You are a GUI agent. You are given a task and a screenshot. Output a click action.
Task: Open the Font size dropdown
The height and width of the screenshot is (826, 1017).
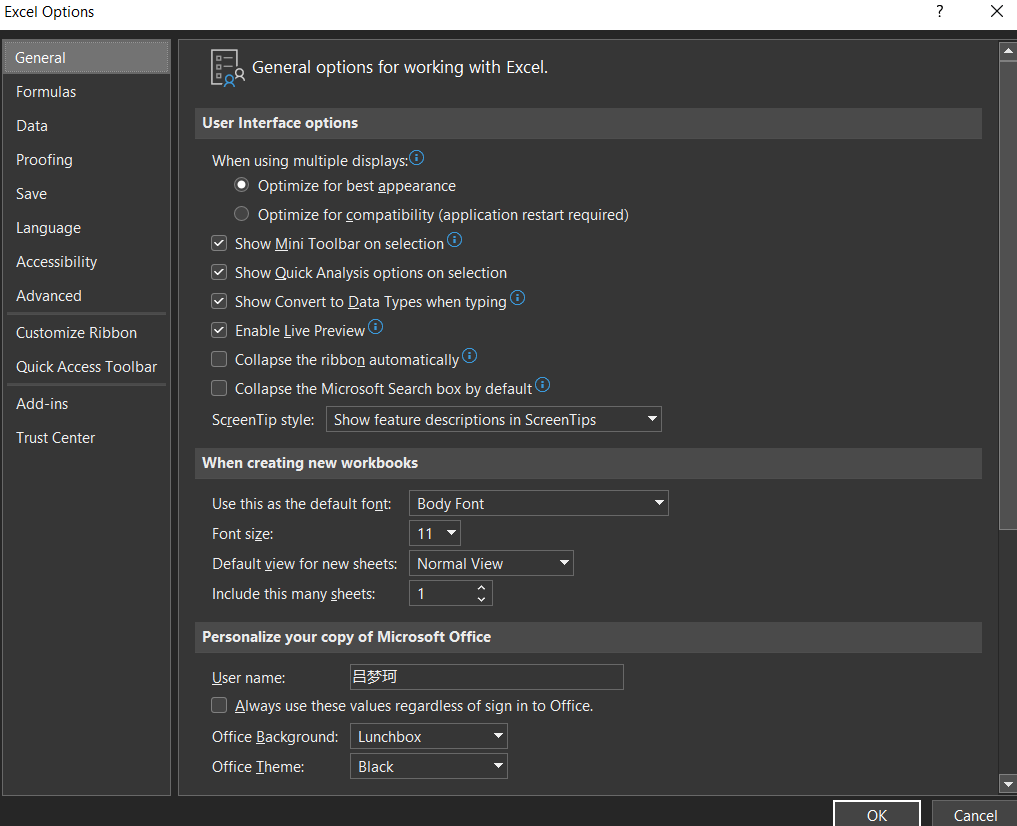point(435,533)
